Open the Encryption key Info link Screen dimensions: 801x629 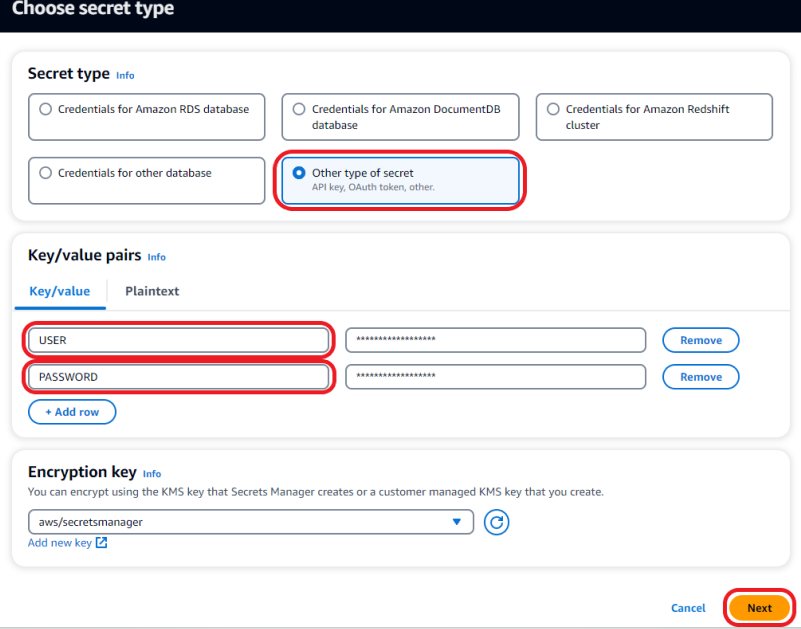[x=151, y=473]
